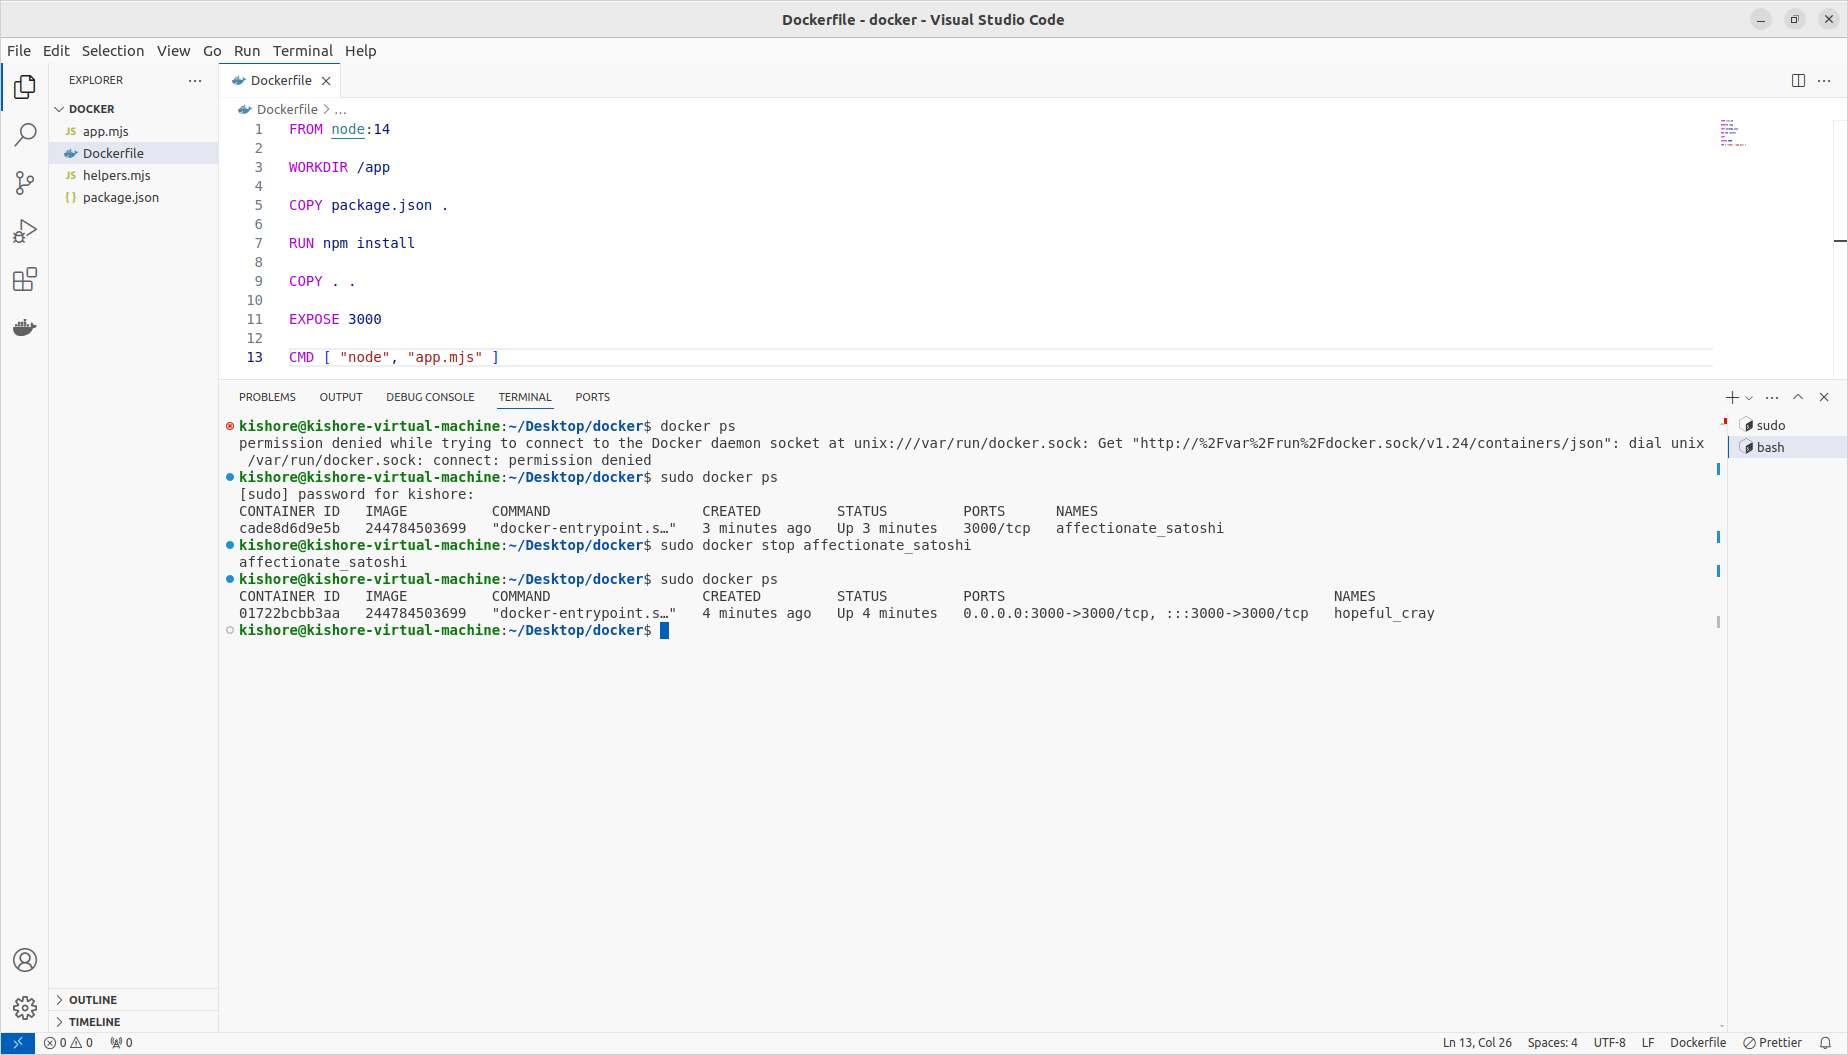This screenshot has height=1055, width=1848.
Task: Expand the TIMELINE section
Action: pos(94,1022)
